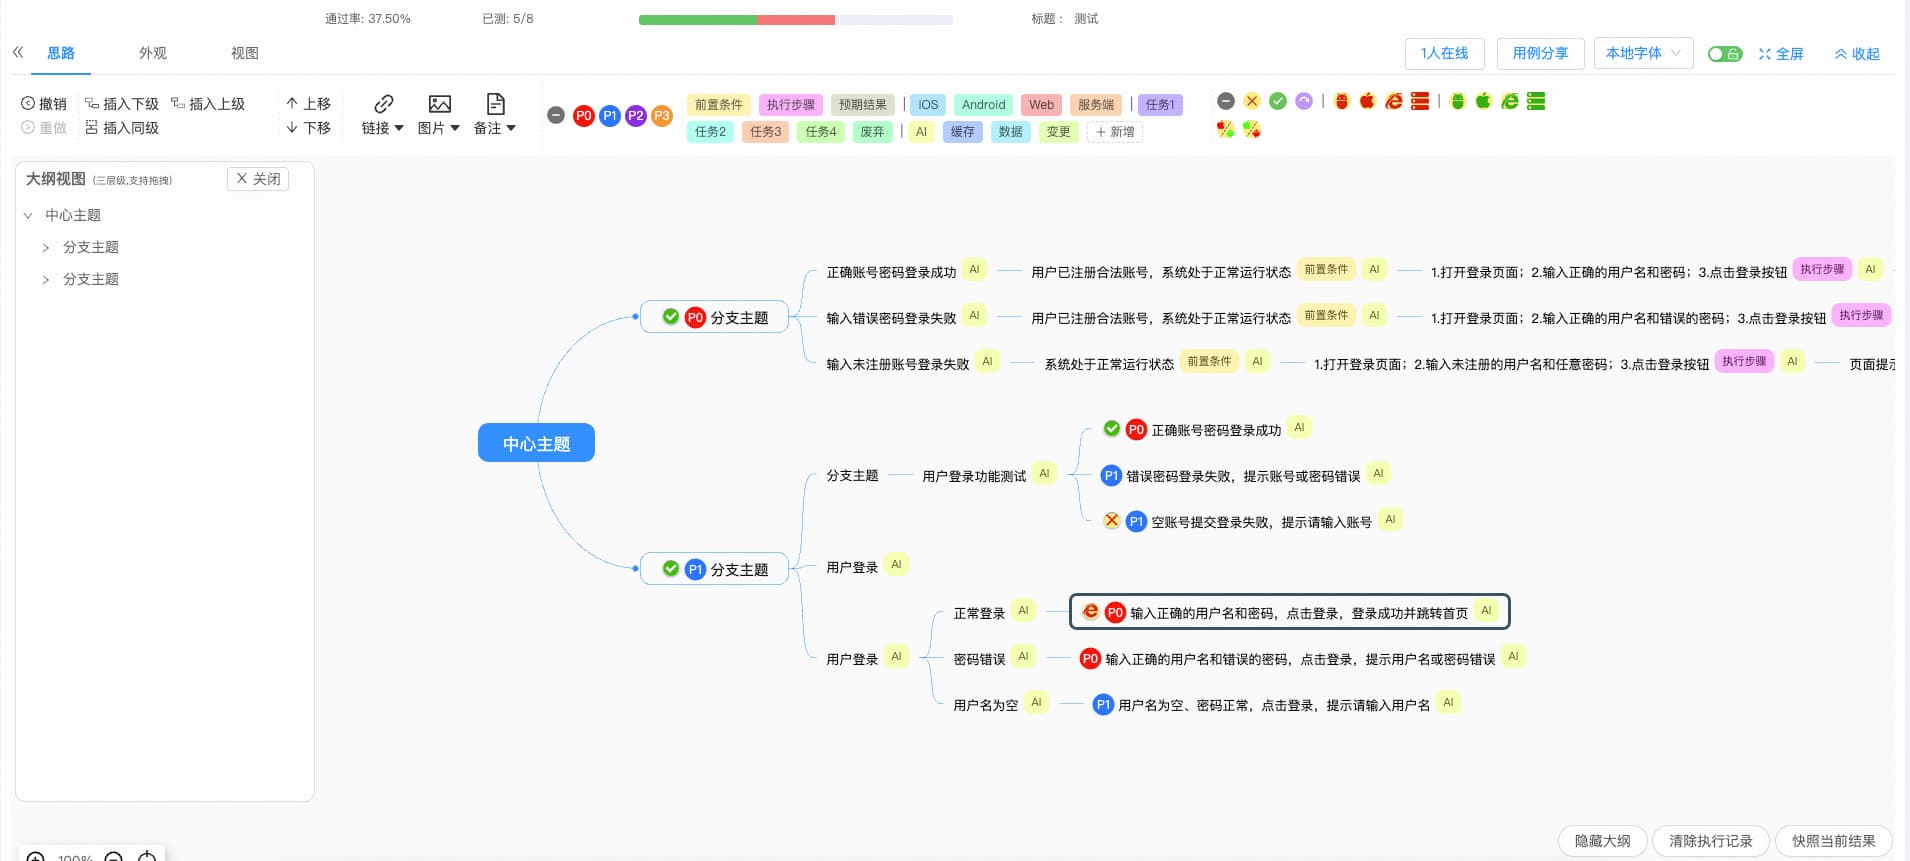This screenshot has height=861, width=1910.
Task: Select the green Apple platform icon
Action: click(x=1483, y=101)
